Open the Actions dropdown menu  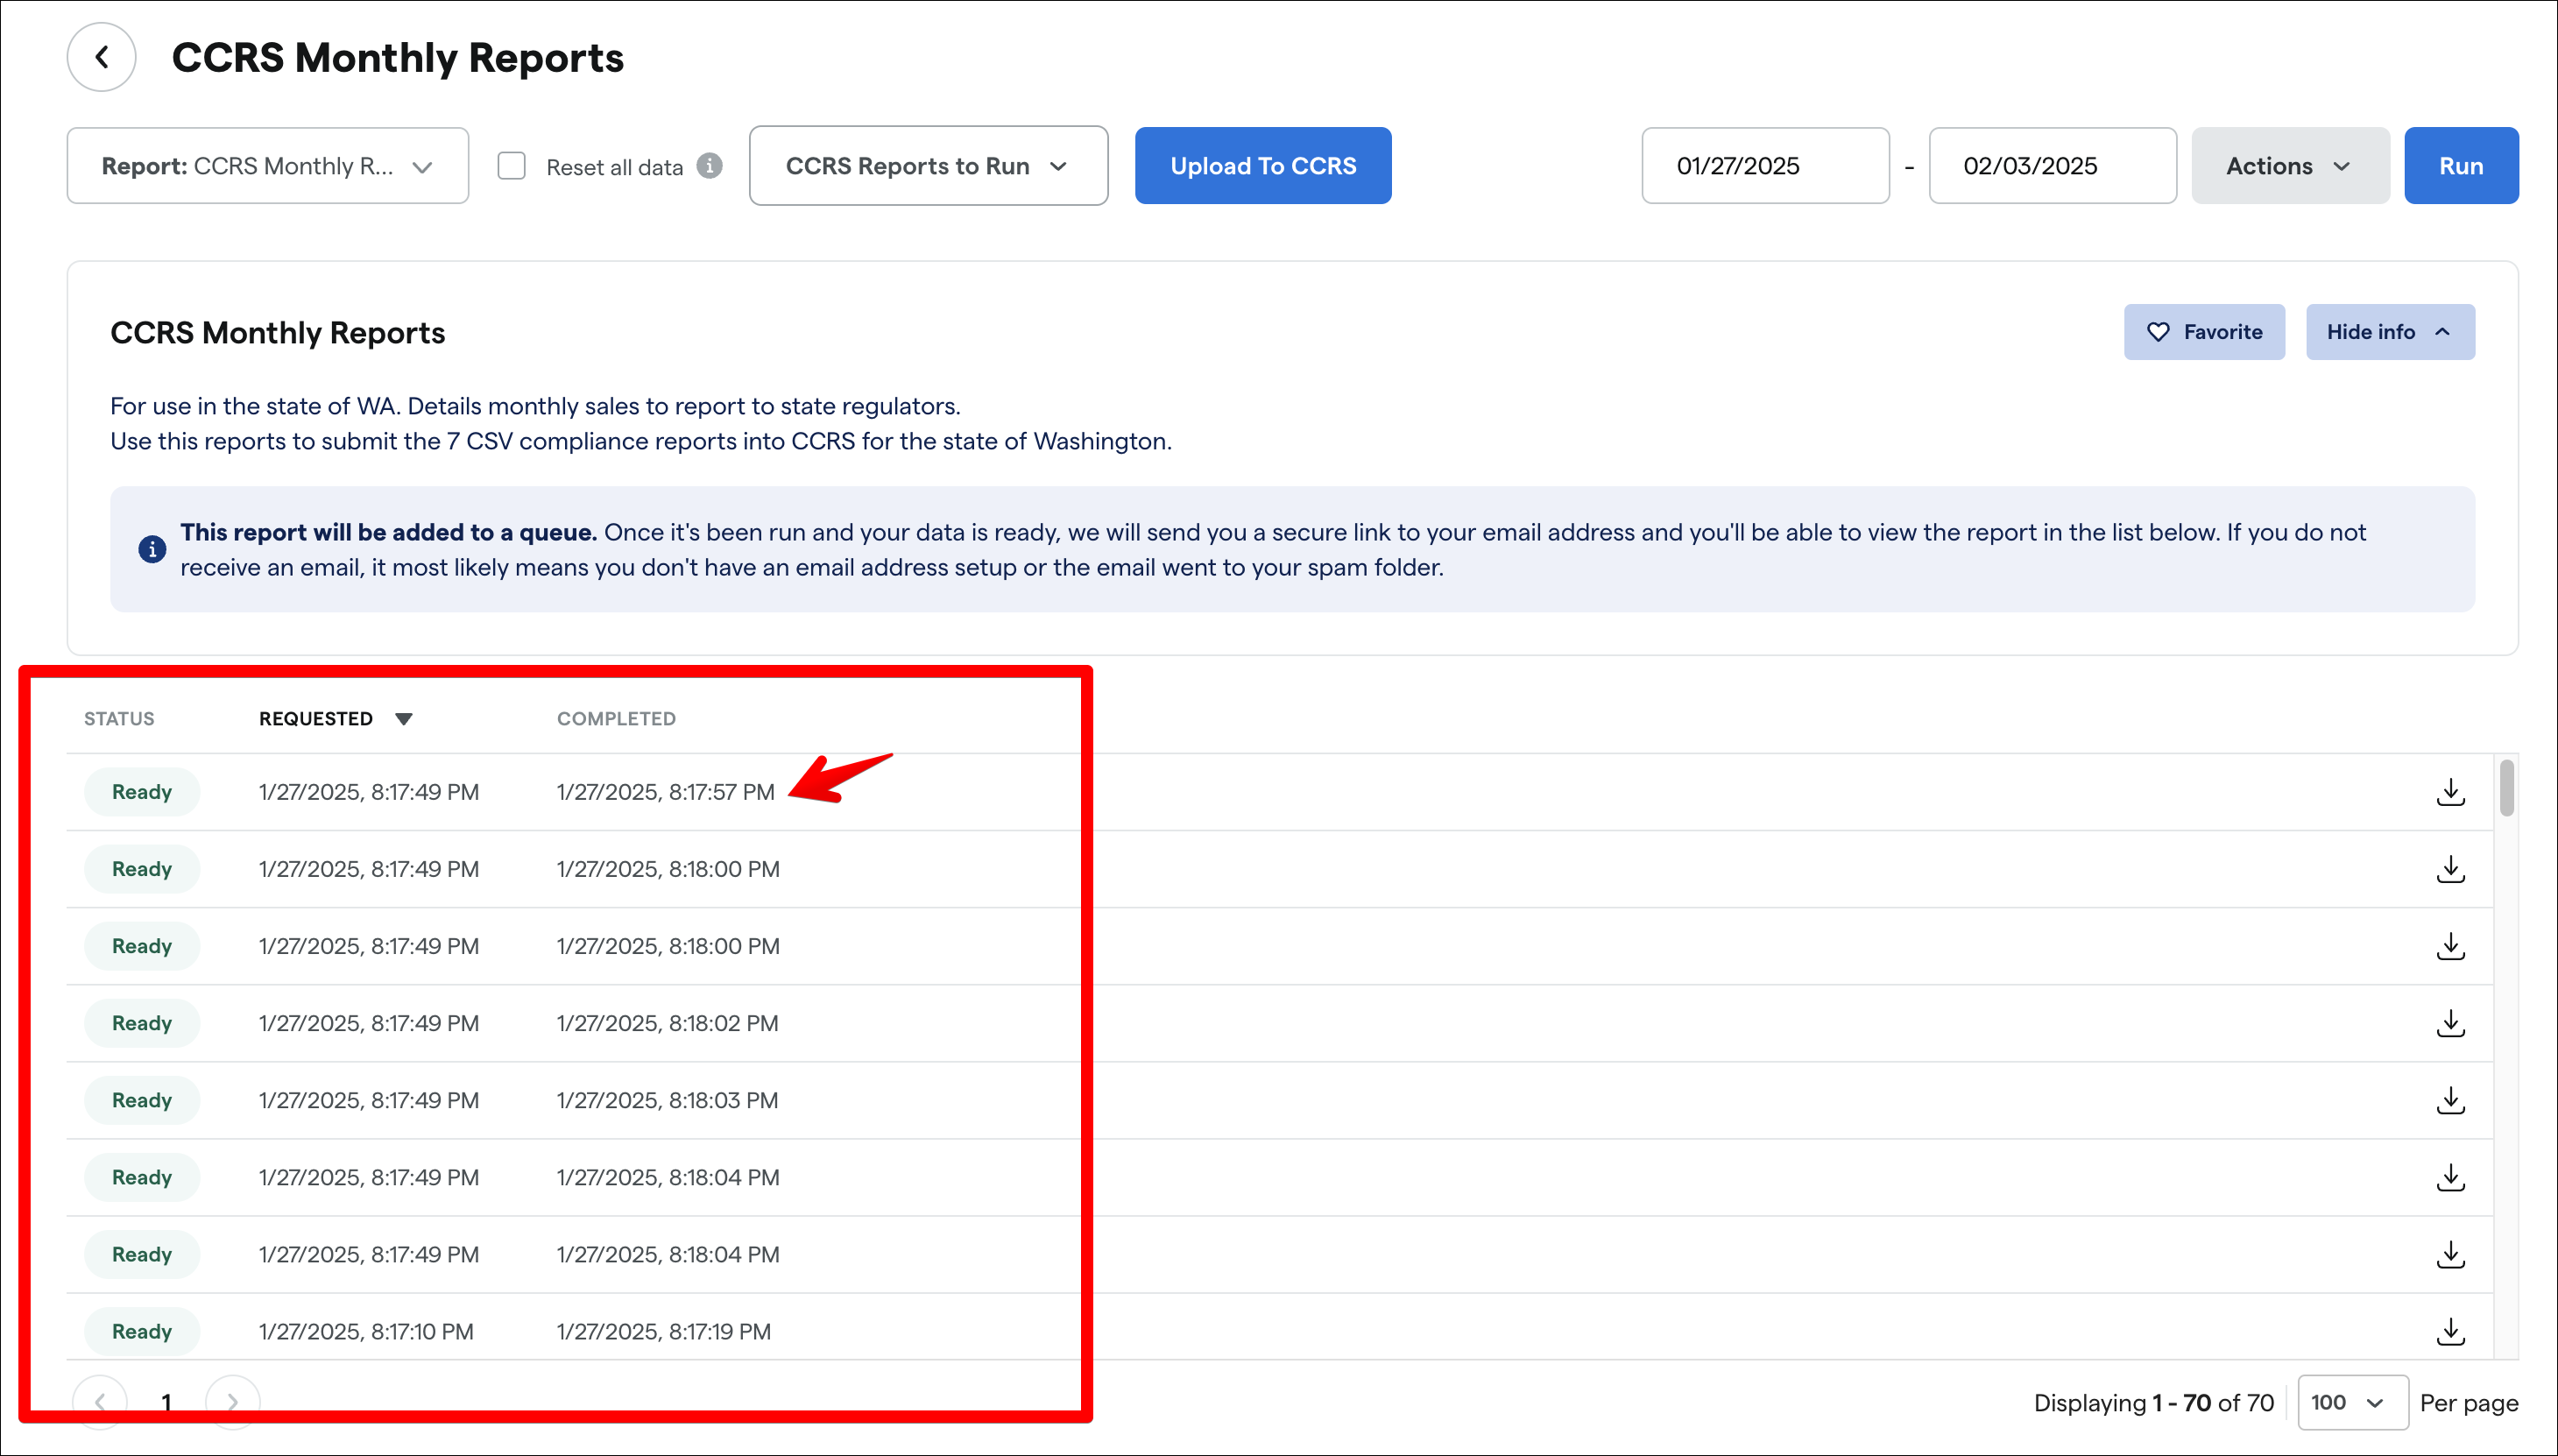click(x=2290, y=166)
